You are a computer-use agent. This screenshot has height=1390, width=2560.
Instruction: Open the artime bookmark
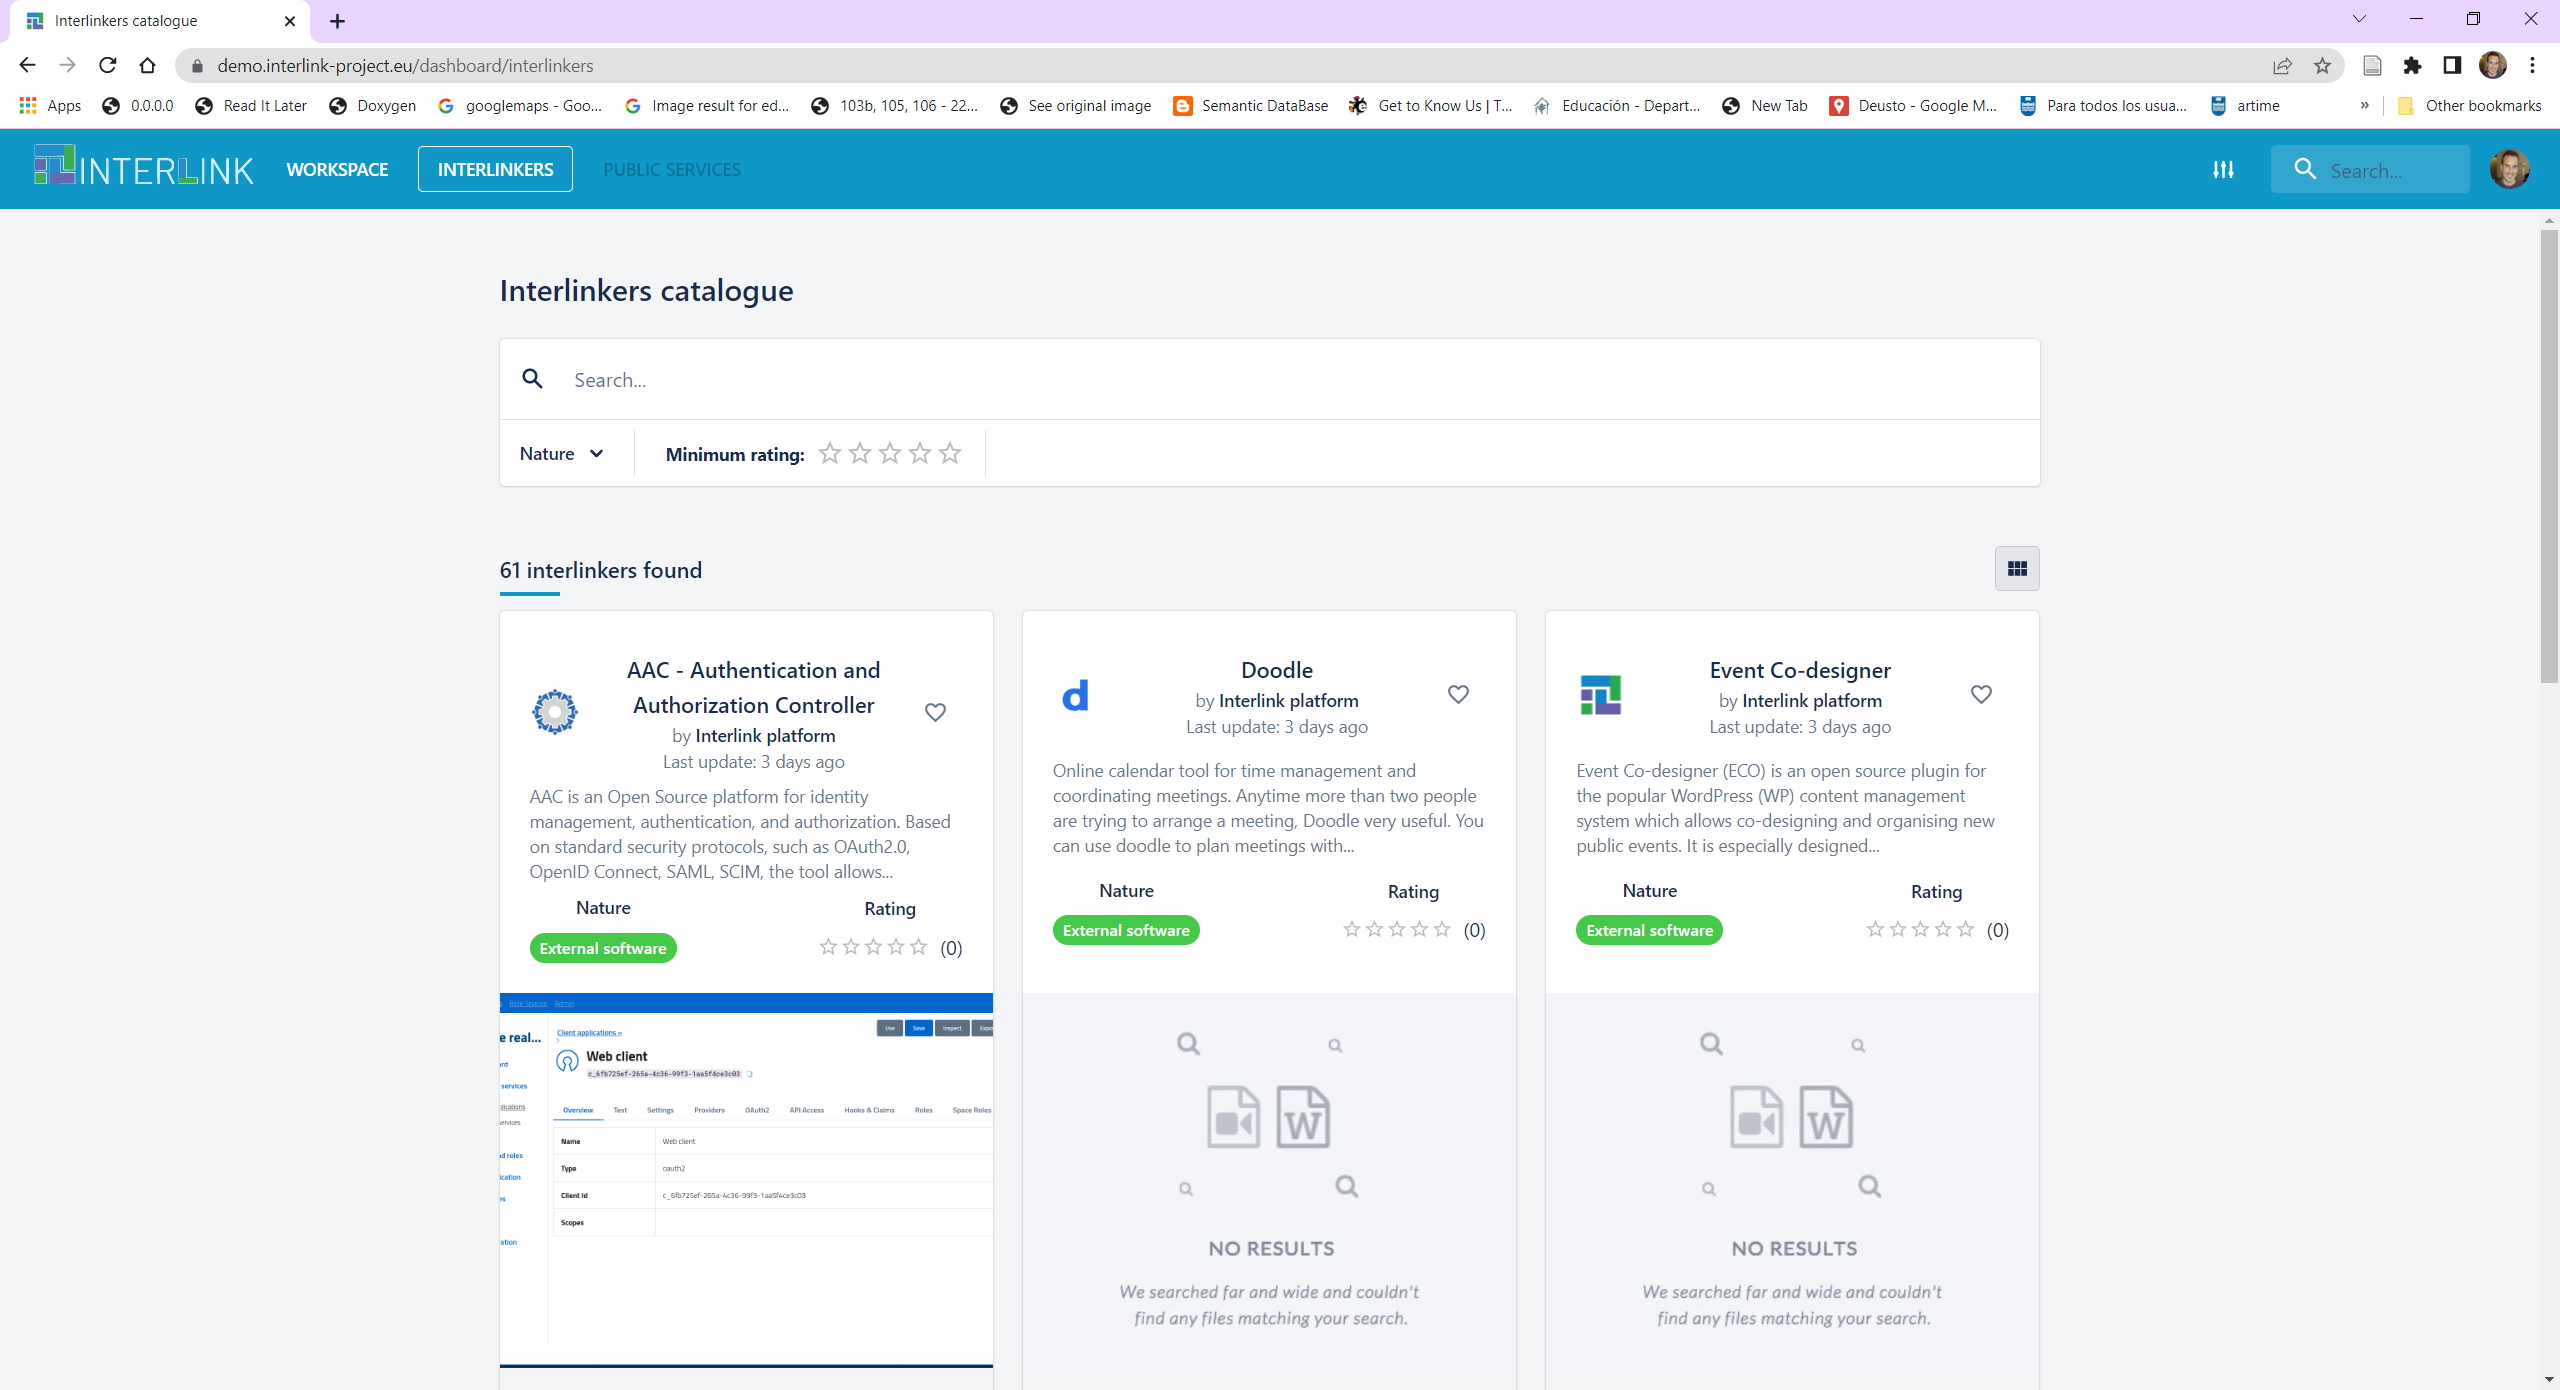pyautogui.click(x=2245, y=106)
